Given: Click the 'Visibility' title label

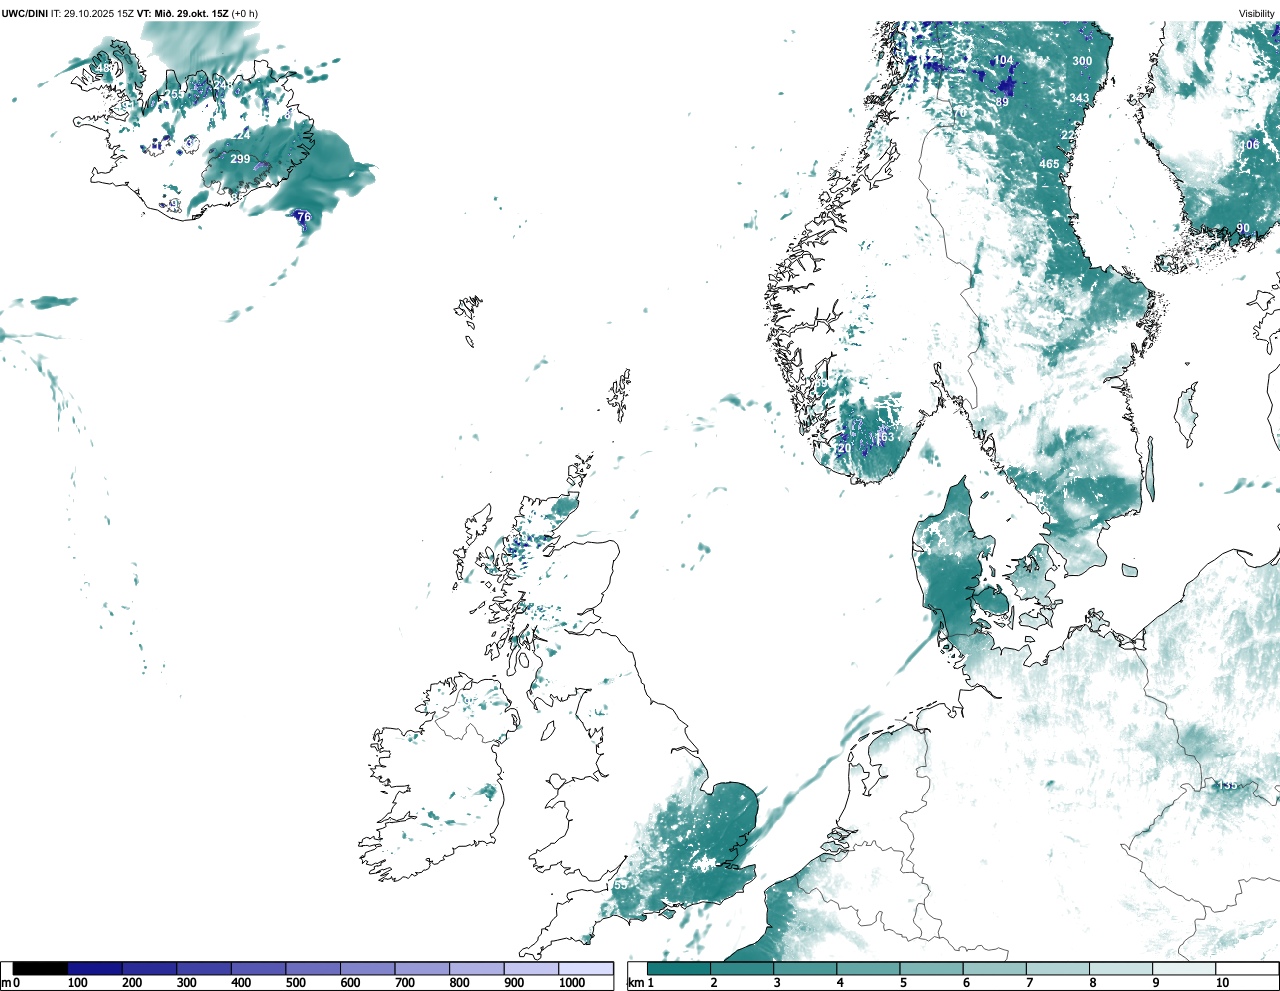Looking at the screenshot, I should [1257, 14].
